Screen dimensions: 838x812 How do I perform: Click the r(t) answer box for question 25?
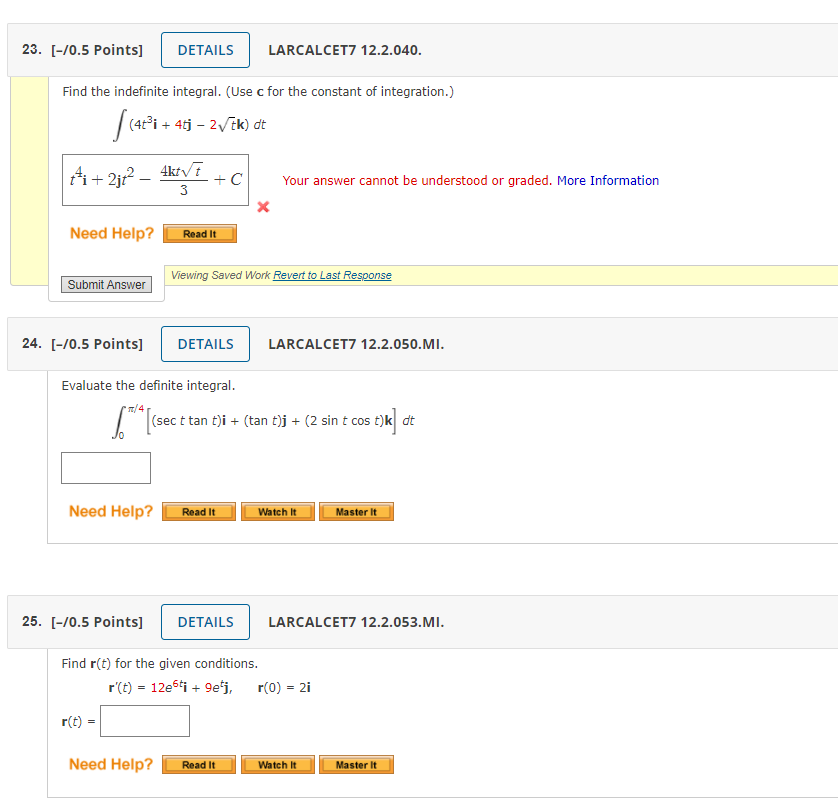(x=144, y=720)
